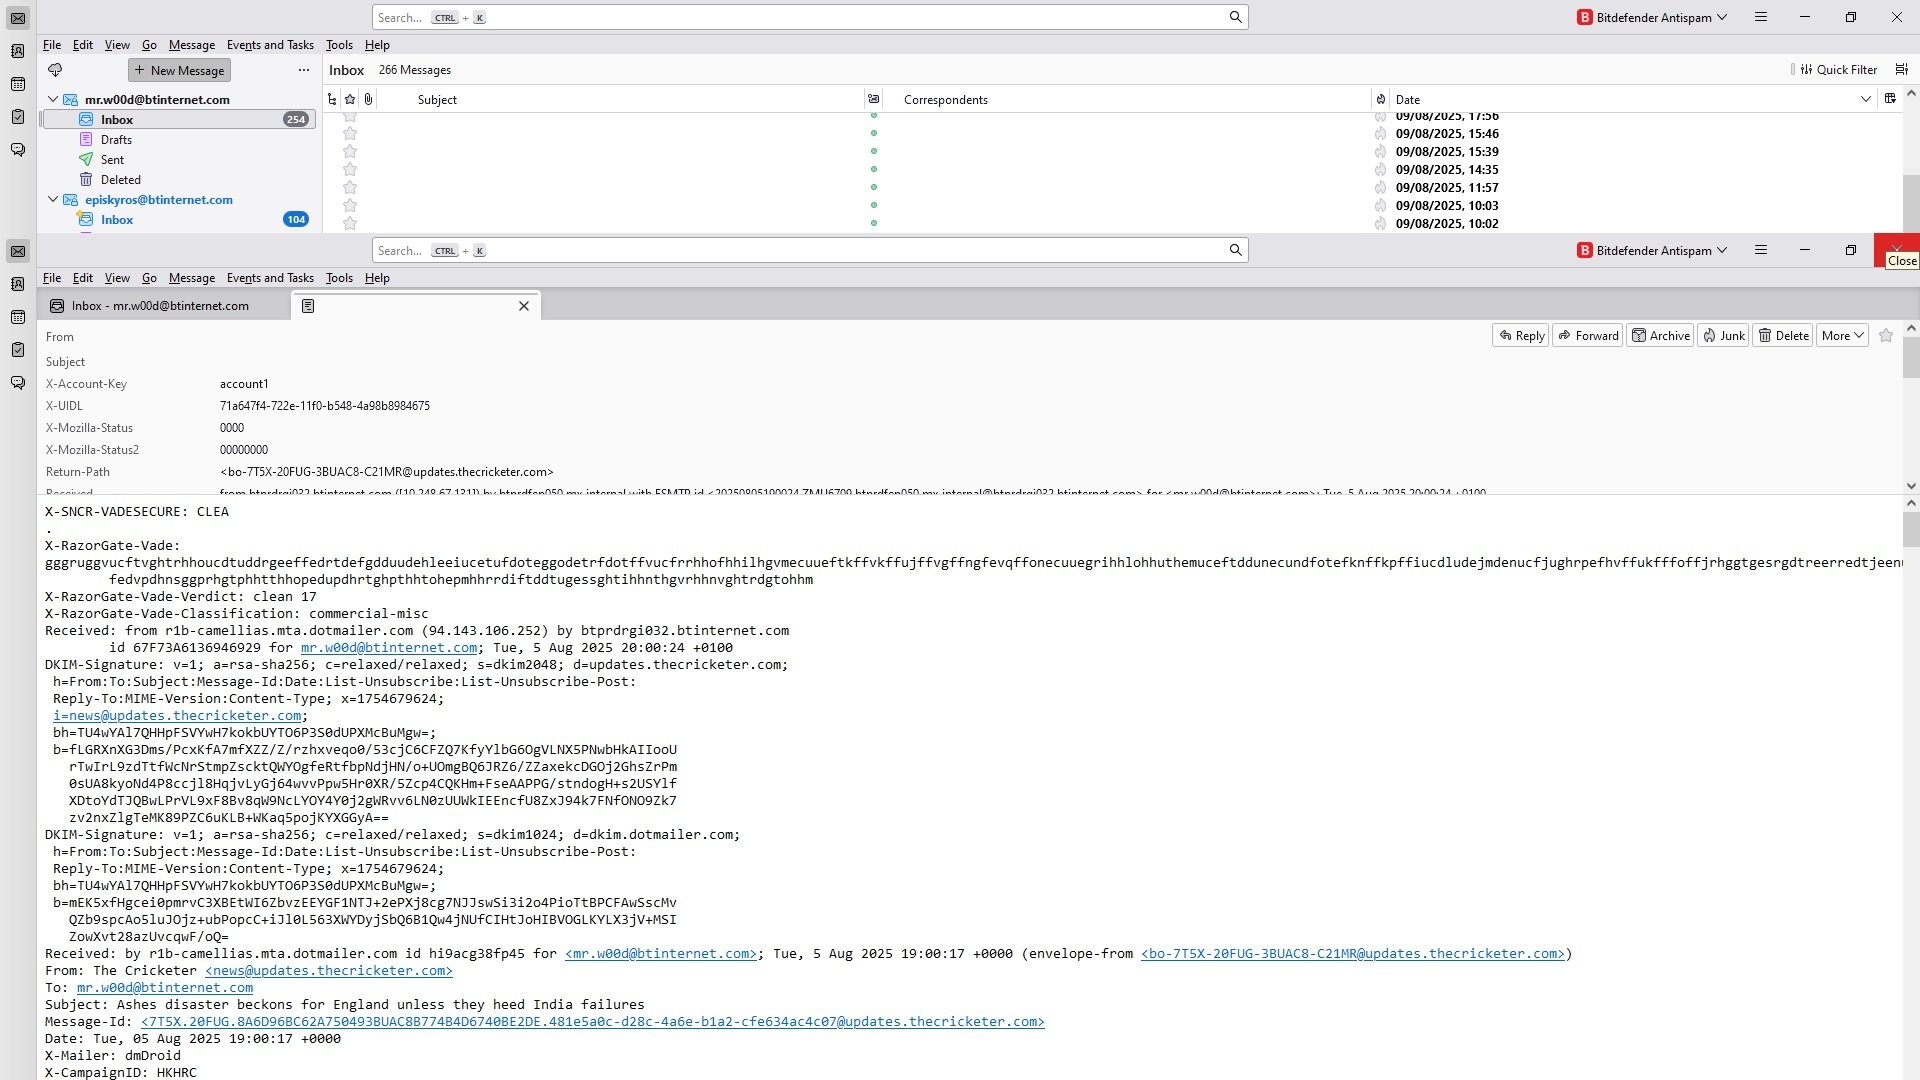Open the Events and Tasks menu

[270, 45]
